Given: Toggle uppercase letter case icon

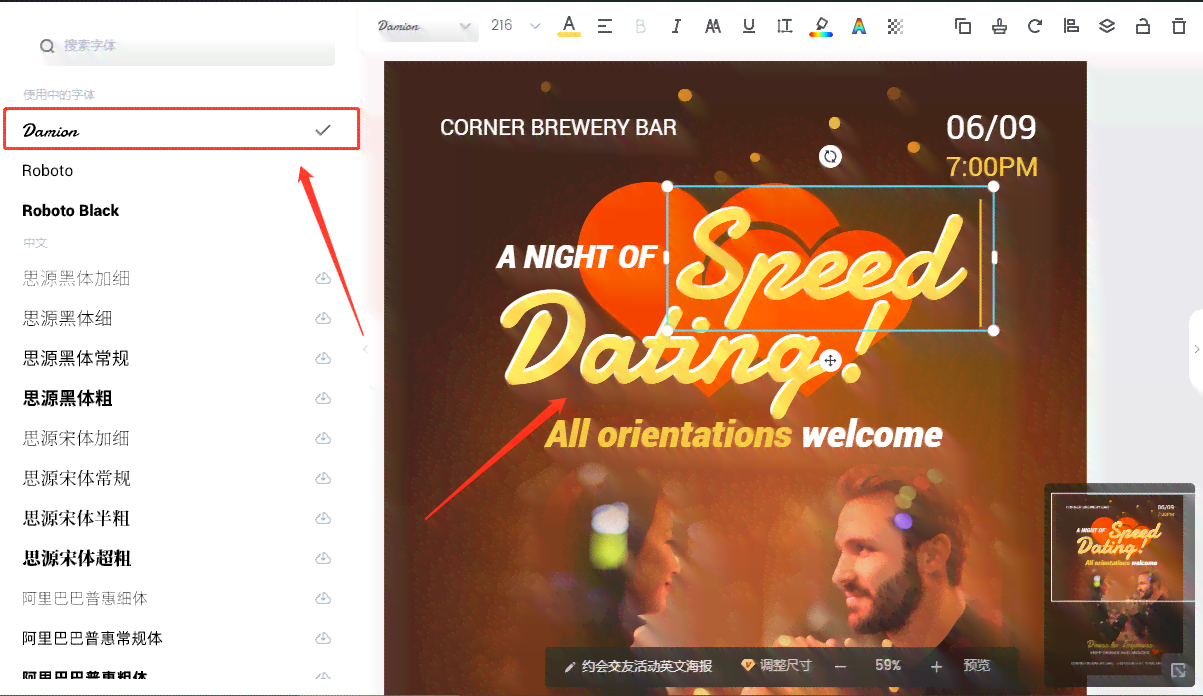Looking at the screenshot, I should [713, 26].
